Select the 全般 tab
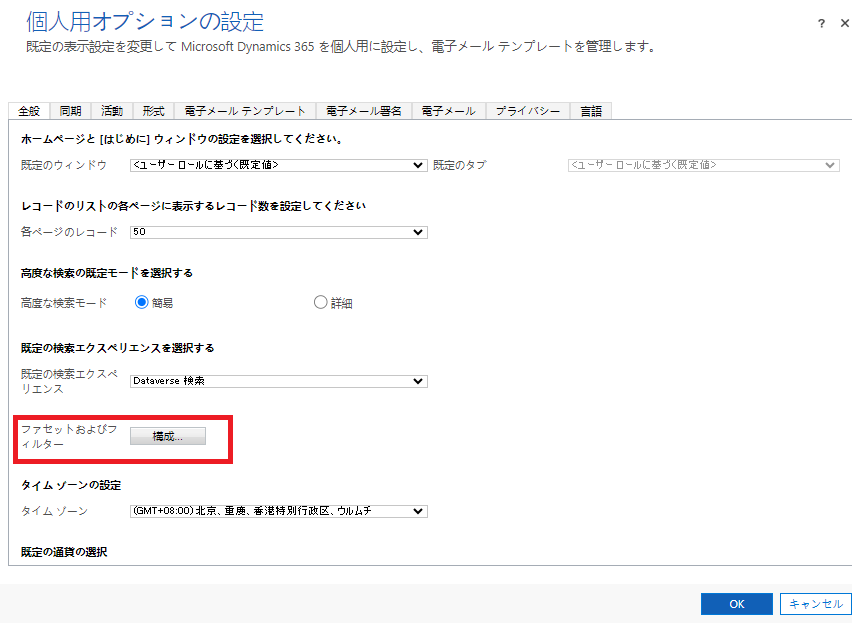Image resolution: width=852 pixels, height=623 pixels. point(29,110)
